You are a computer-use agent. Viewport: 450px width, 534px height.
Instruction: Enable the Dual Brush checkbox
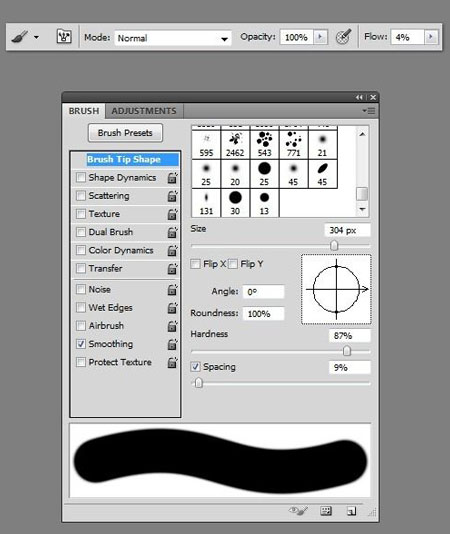(x=81, y=232)
